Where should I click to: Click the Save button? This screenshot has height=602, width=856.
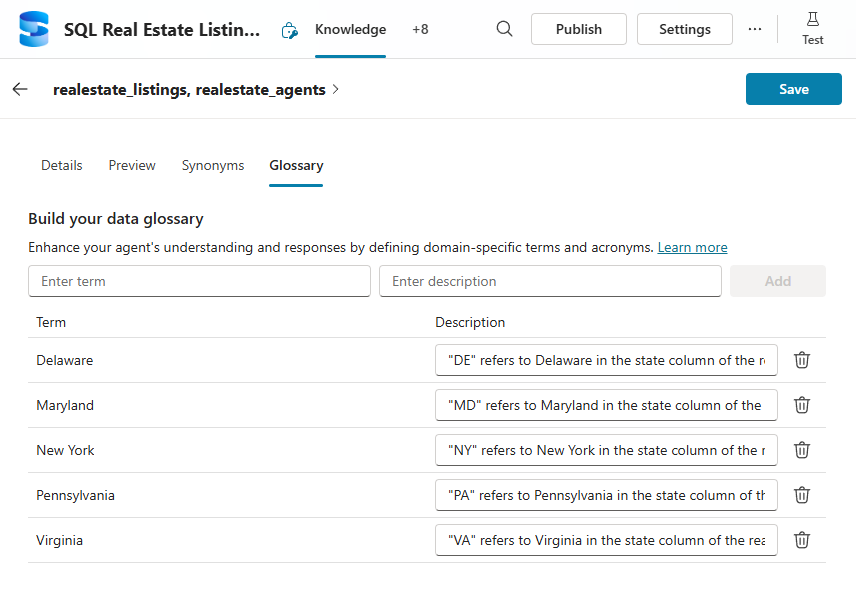[793, 89]
